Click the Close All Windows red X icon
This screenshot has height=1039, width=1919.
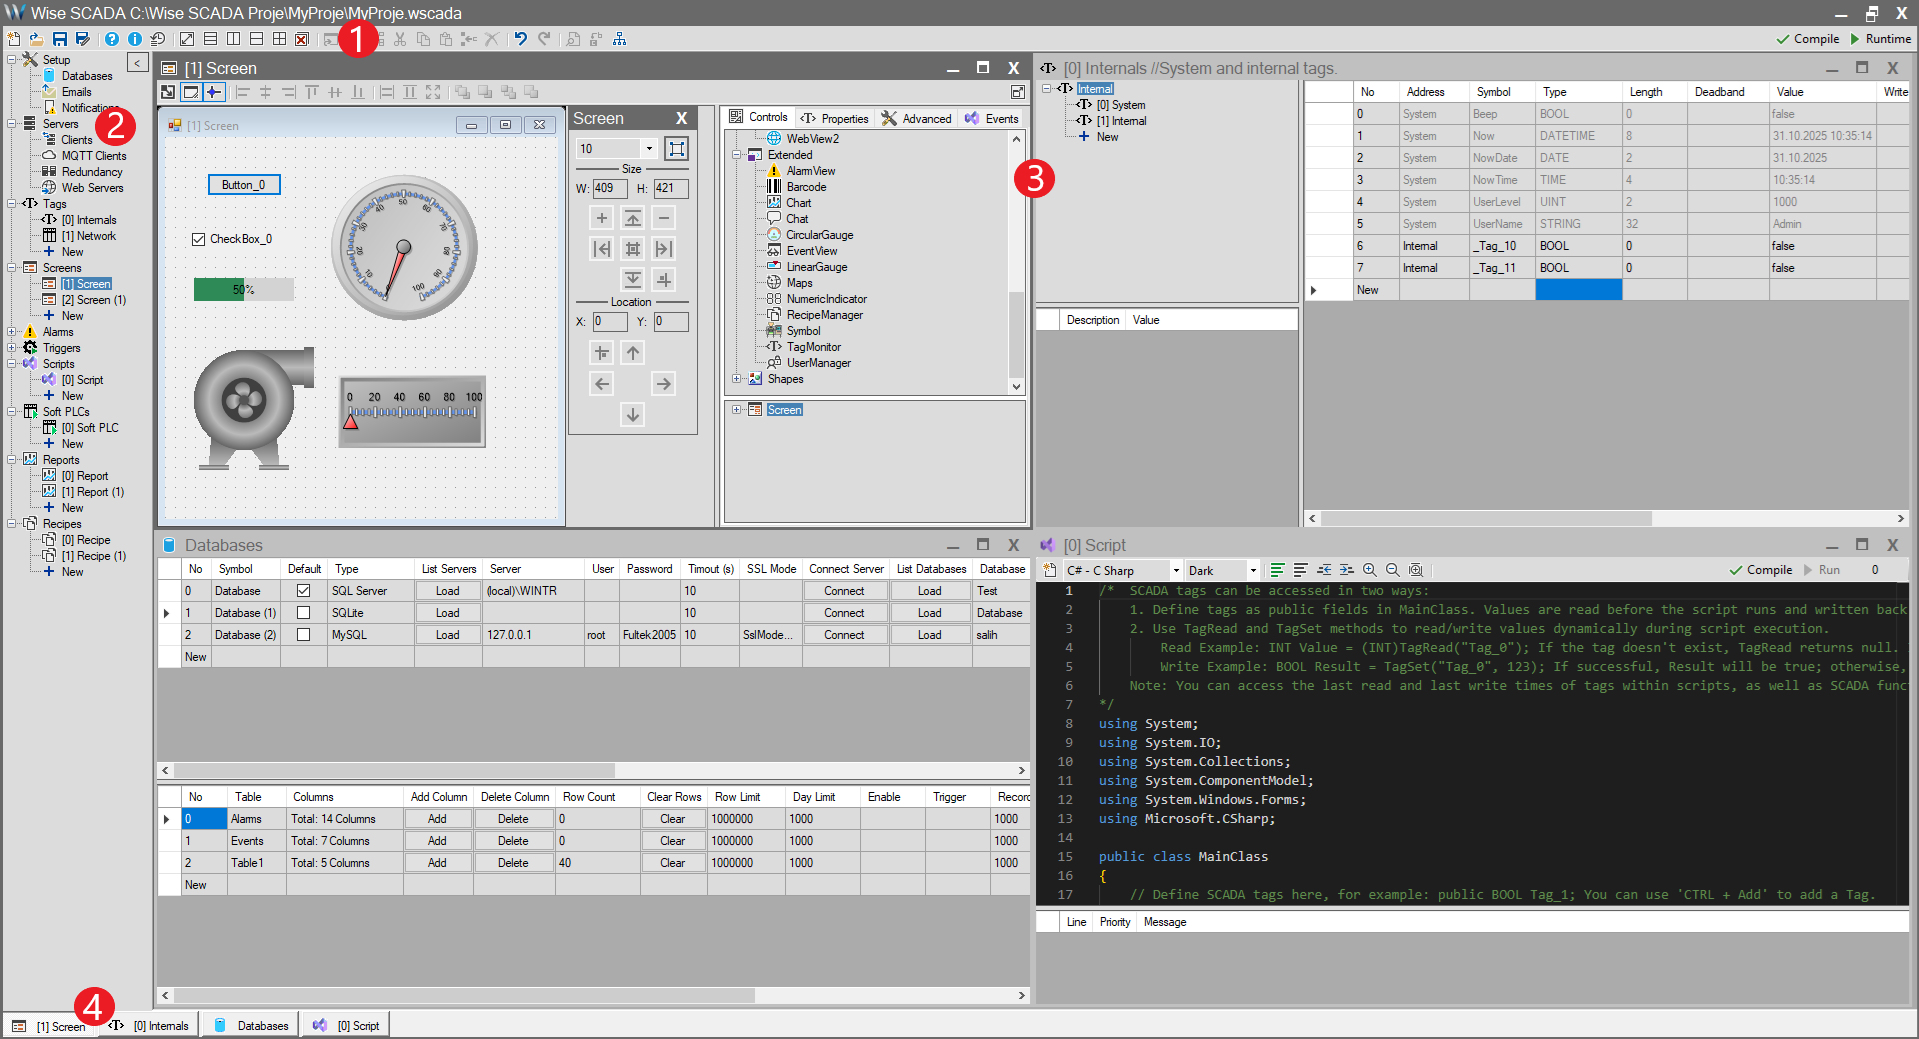(302, 39)
